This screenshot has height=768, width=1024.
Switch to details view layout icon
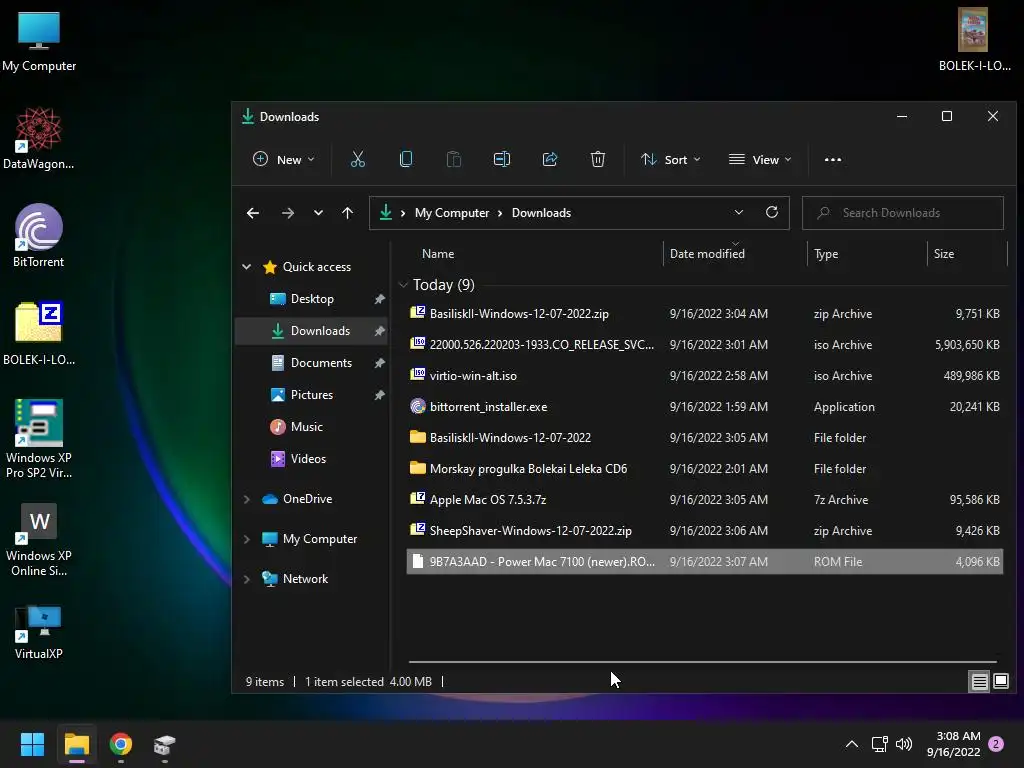(x=980, y=682)
